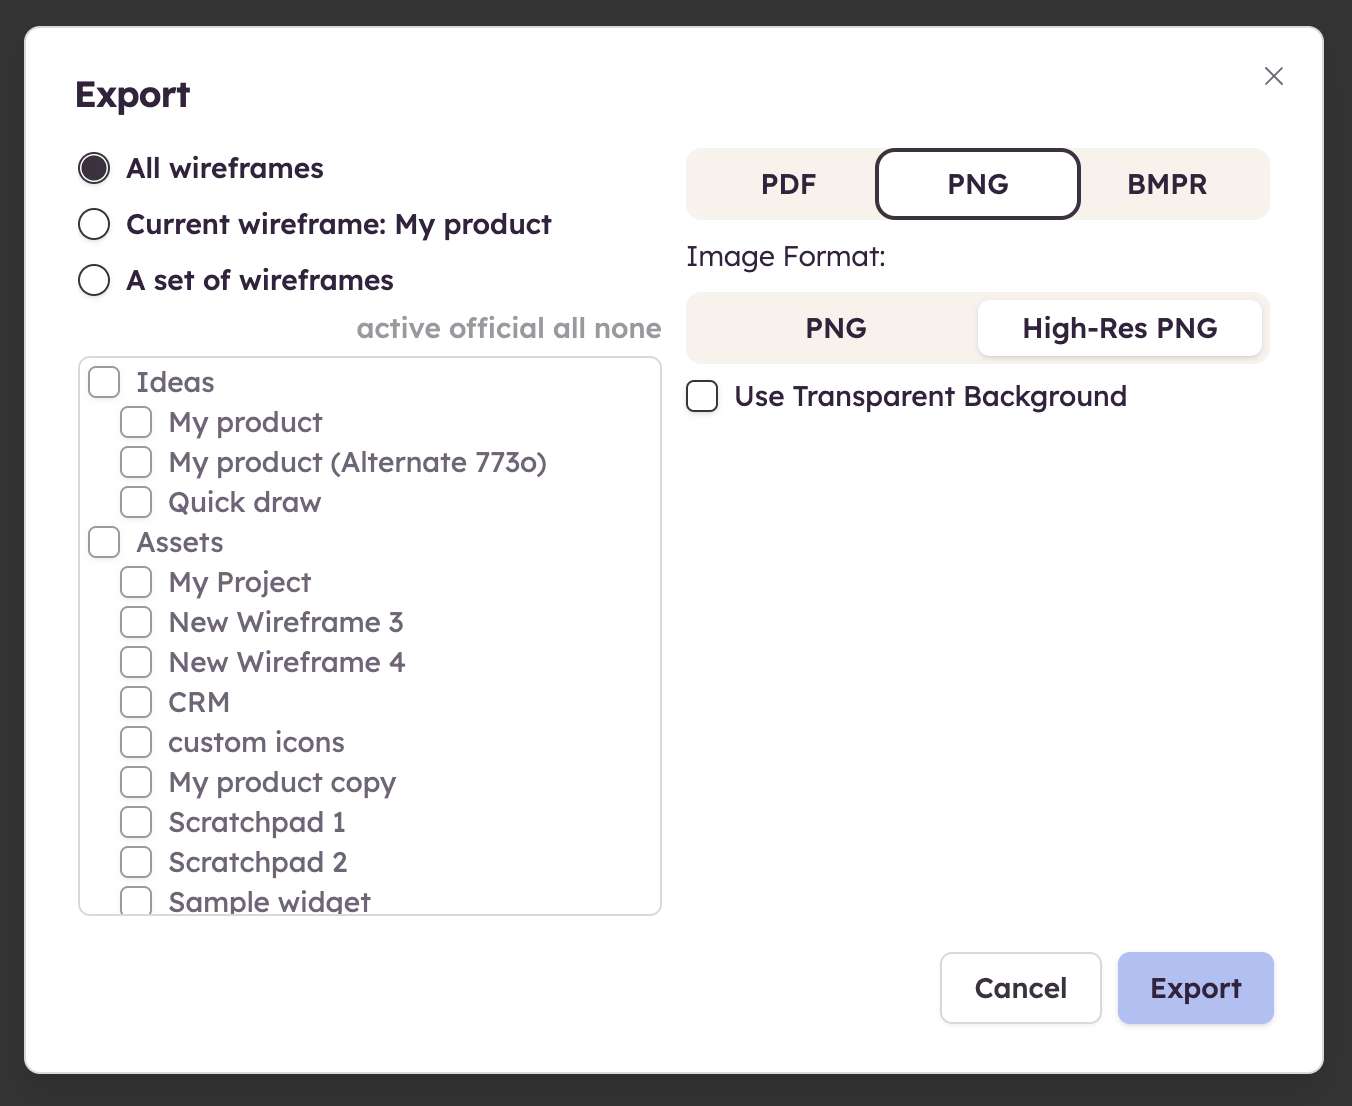Select the PNG export format tab
Viewport: 1352px width, 1106px height.
(x=977, y=184)
